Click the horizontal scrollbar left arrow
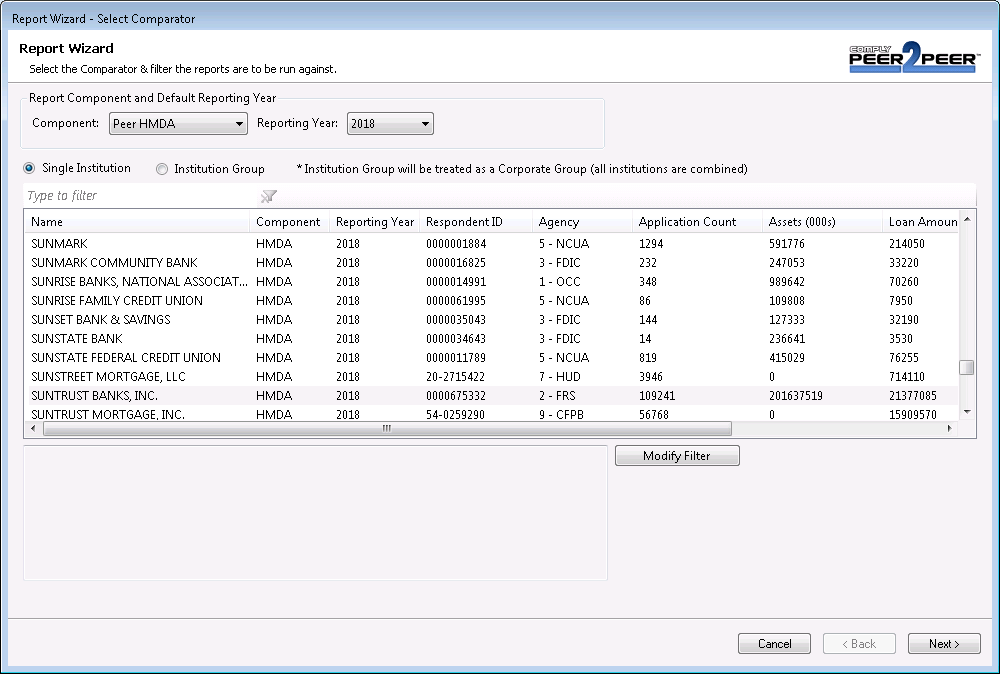Screen dimensions: 1000x674 pyautogui.click(x=33, y=429)
